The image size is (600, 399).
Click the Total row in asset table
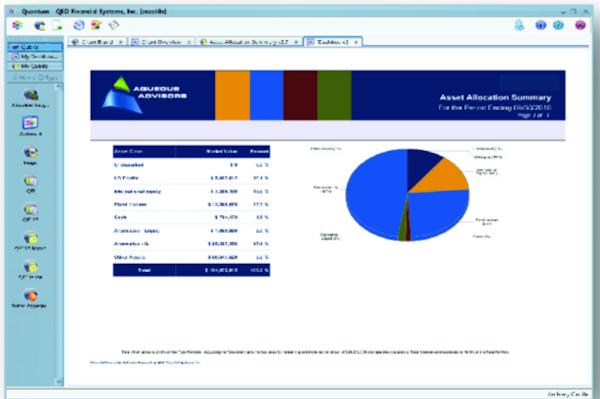pyautogui.click(x=191, y=270)
